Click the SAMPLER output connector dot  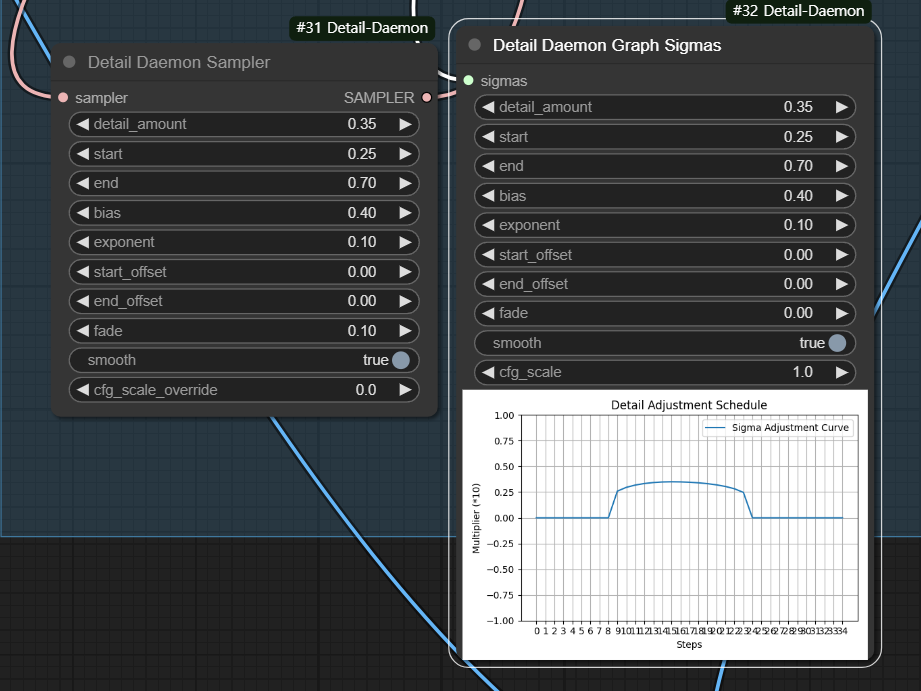tap(427, 98)
